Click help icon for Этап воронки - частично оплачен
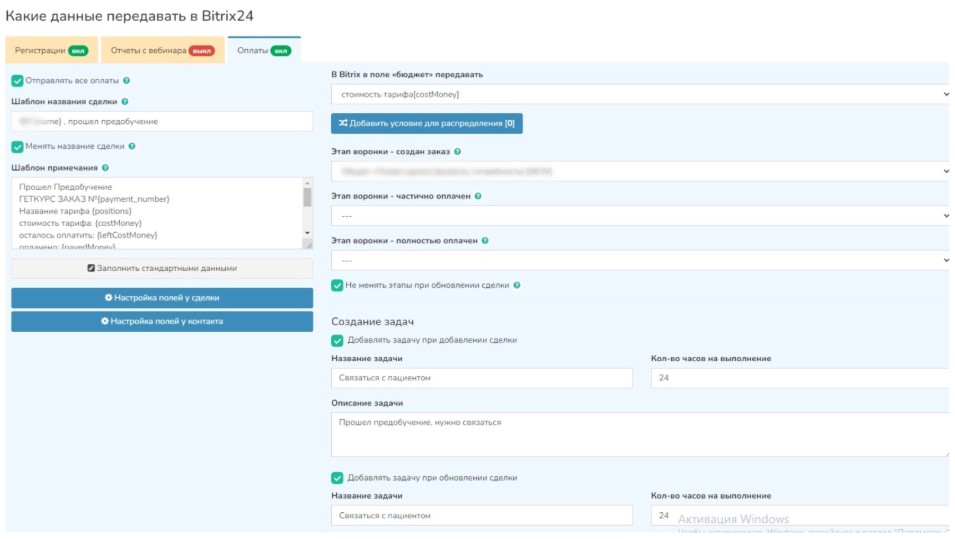The height and width of the screenshot is (539, 955). click(x=480, y=196)
